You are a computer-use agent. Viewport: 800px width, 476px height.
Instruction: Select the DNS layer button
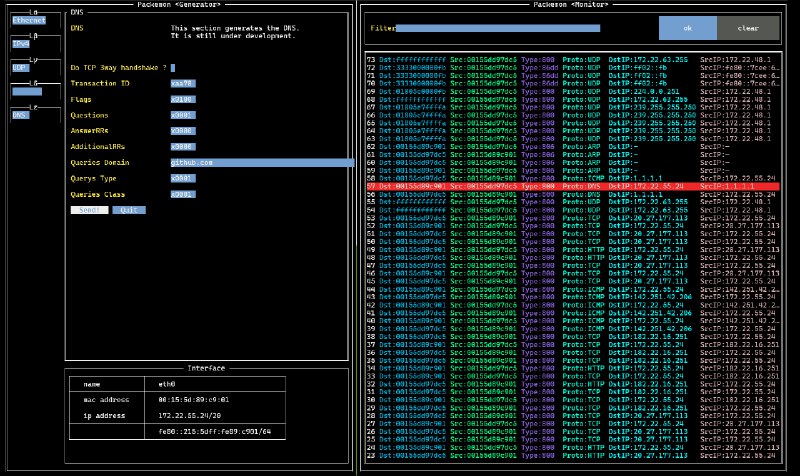tap(20, 115)
